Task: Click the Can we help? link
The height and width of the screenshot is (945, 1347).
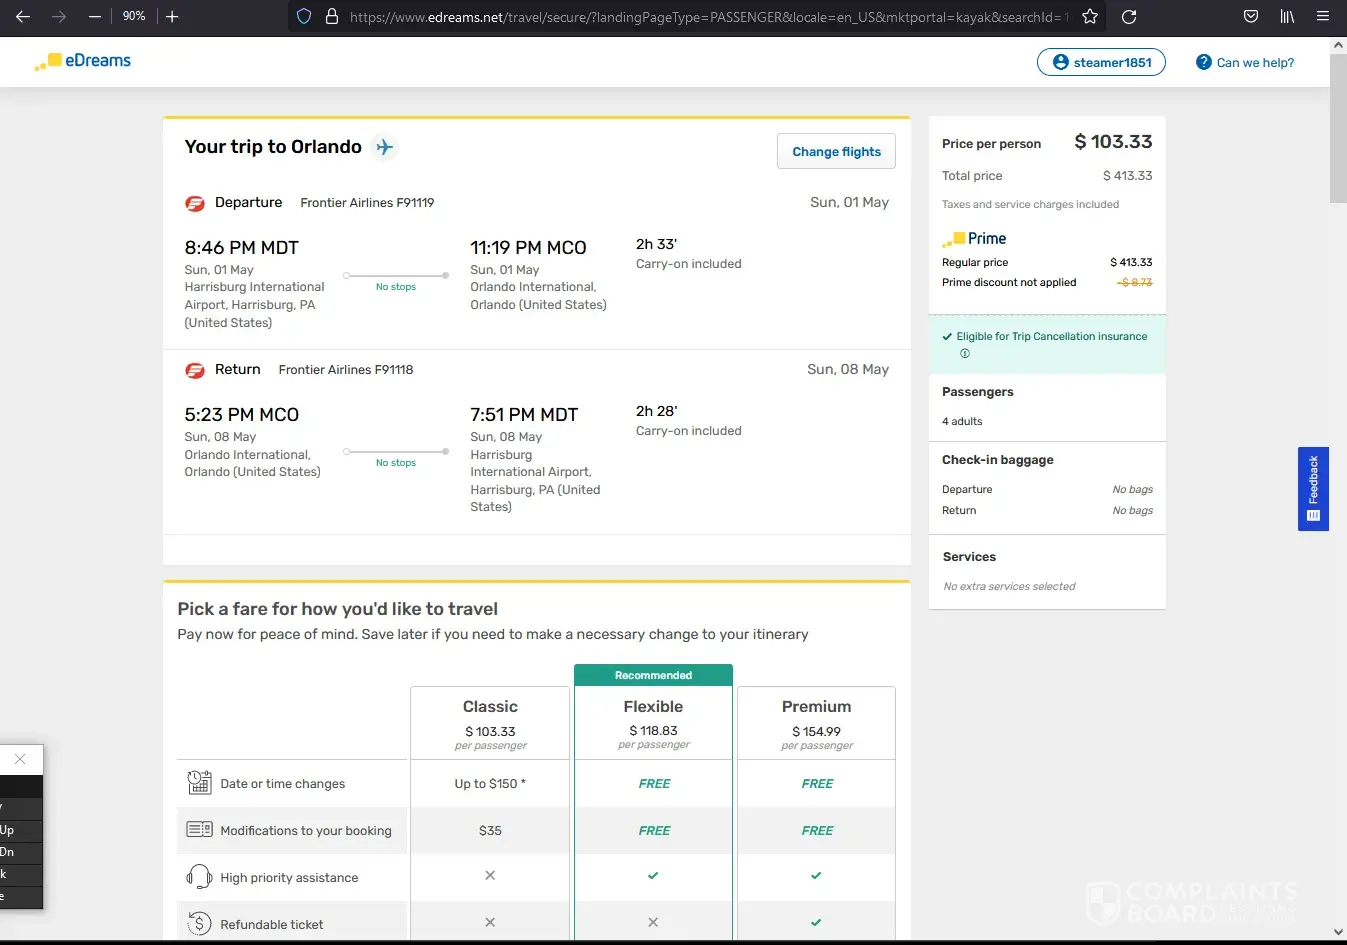Action: 1245,62
